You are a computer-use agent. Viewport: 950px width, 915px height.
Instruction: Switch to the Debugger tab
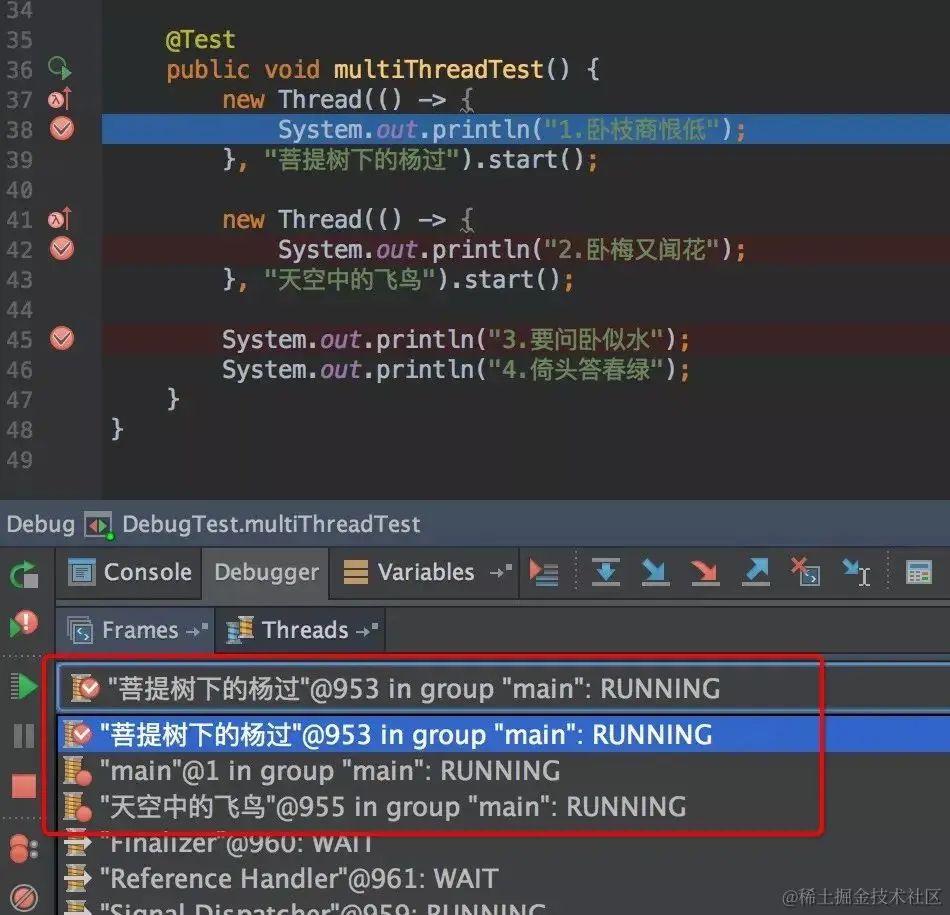[266, 572]
